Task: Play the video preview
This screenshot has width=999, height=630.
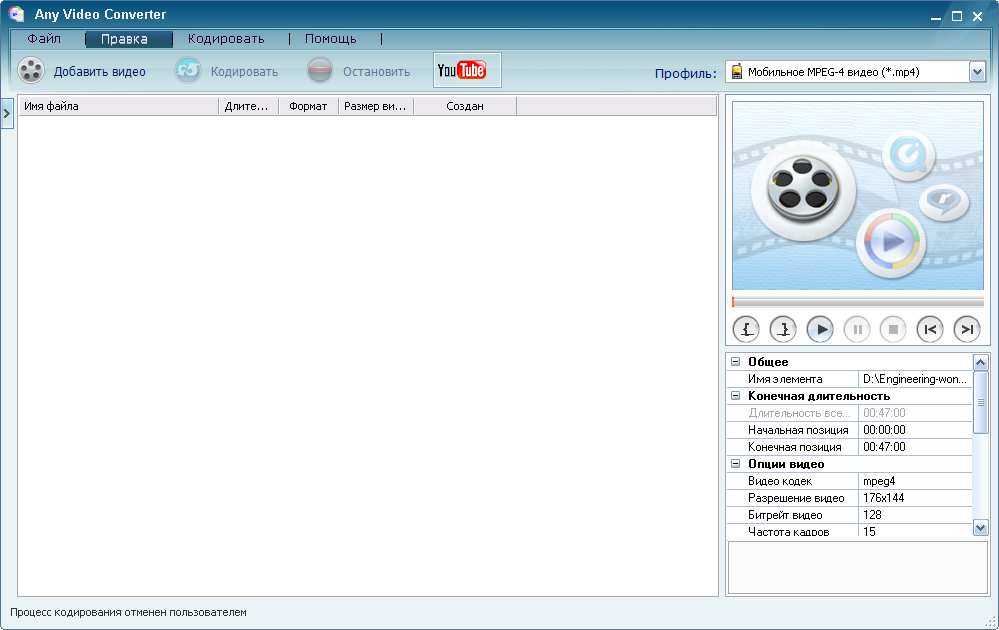Action: [x=820, y=329]
